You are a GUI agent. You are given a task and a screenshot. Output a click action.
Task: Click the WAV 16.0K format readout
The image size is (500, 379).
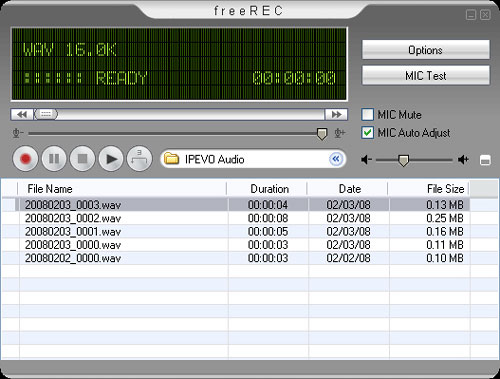click(x=70, y=50)
